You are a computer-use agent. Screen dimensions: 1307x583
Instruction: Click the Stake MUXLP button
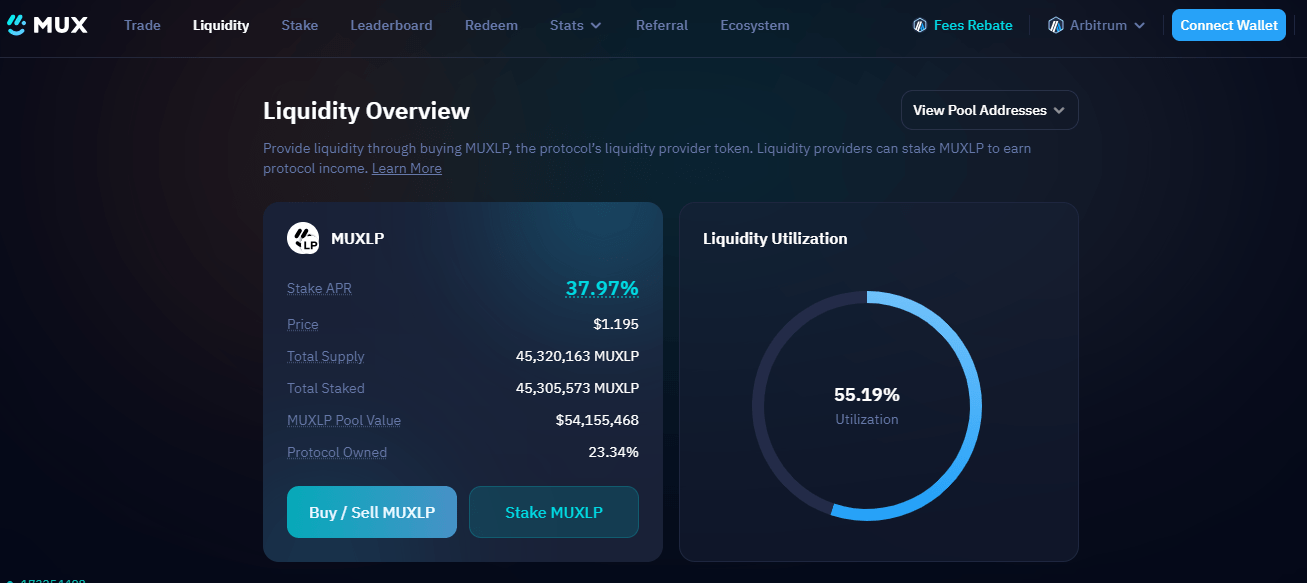(x=554, y=512)
